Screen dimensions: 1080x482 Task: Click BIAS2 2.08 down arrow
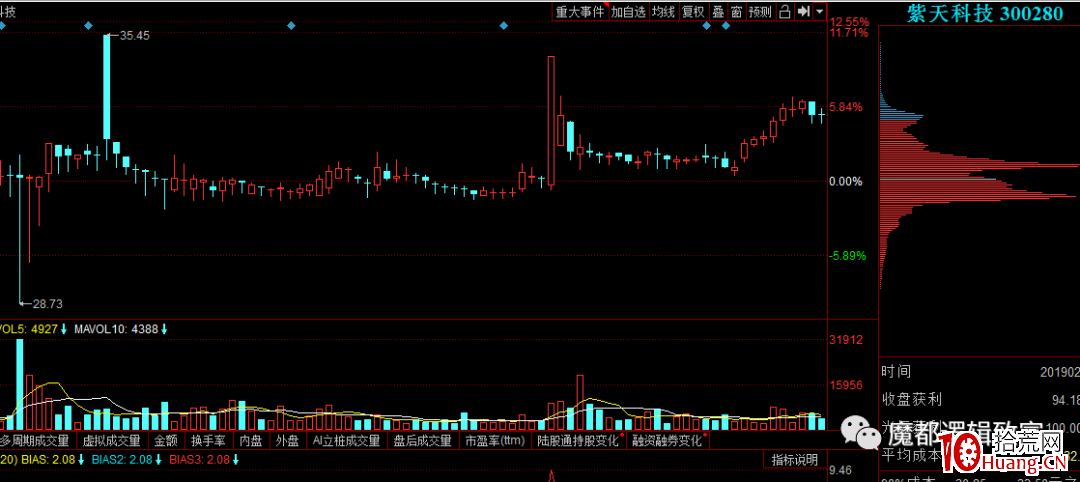click(158, 459)
